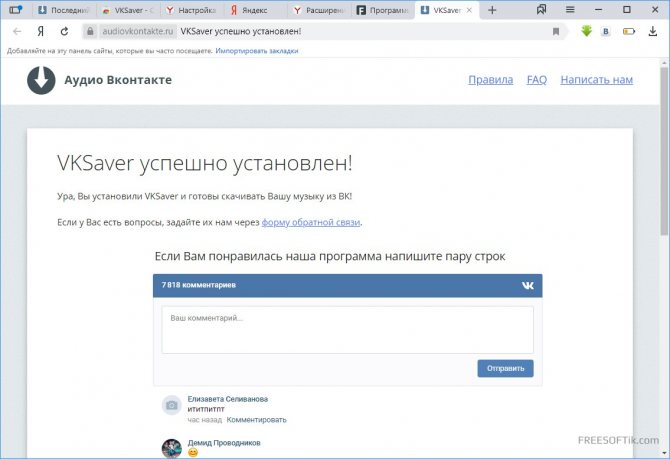The width and height of the screenshot is (670, 459).
Task: Open Демид Проводников's profile name
Action: [x=224, y=443]
